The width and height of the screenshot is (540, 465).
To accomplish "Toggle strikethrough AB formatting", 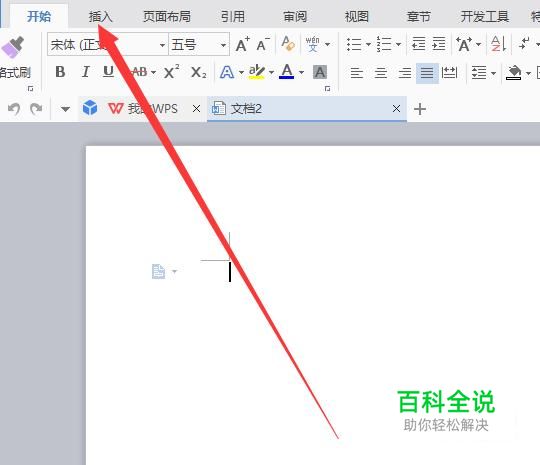I will [x=139, y=72].
